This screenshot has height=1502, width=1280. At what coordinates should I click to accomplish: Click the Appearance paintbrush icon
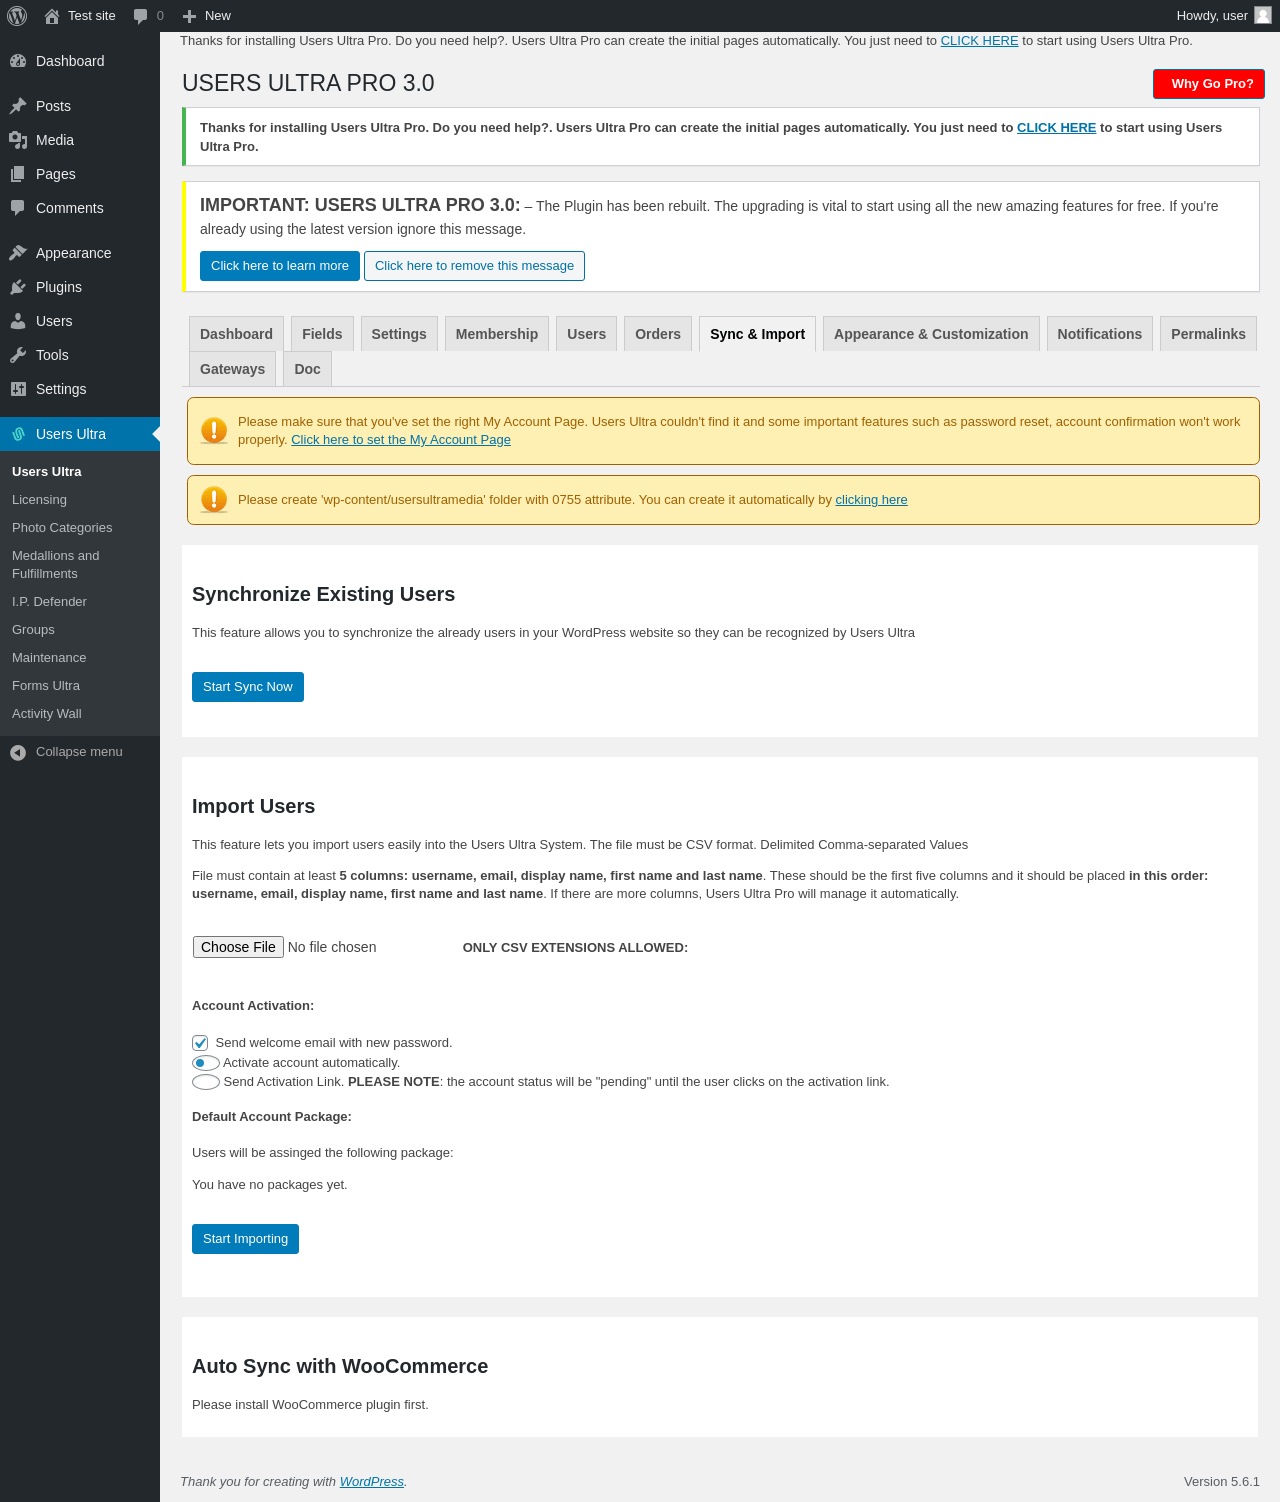(18, 253)
